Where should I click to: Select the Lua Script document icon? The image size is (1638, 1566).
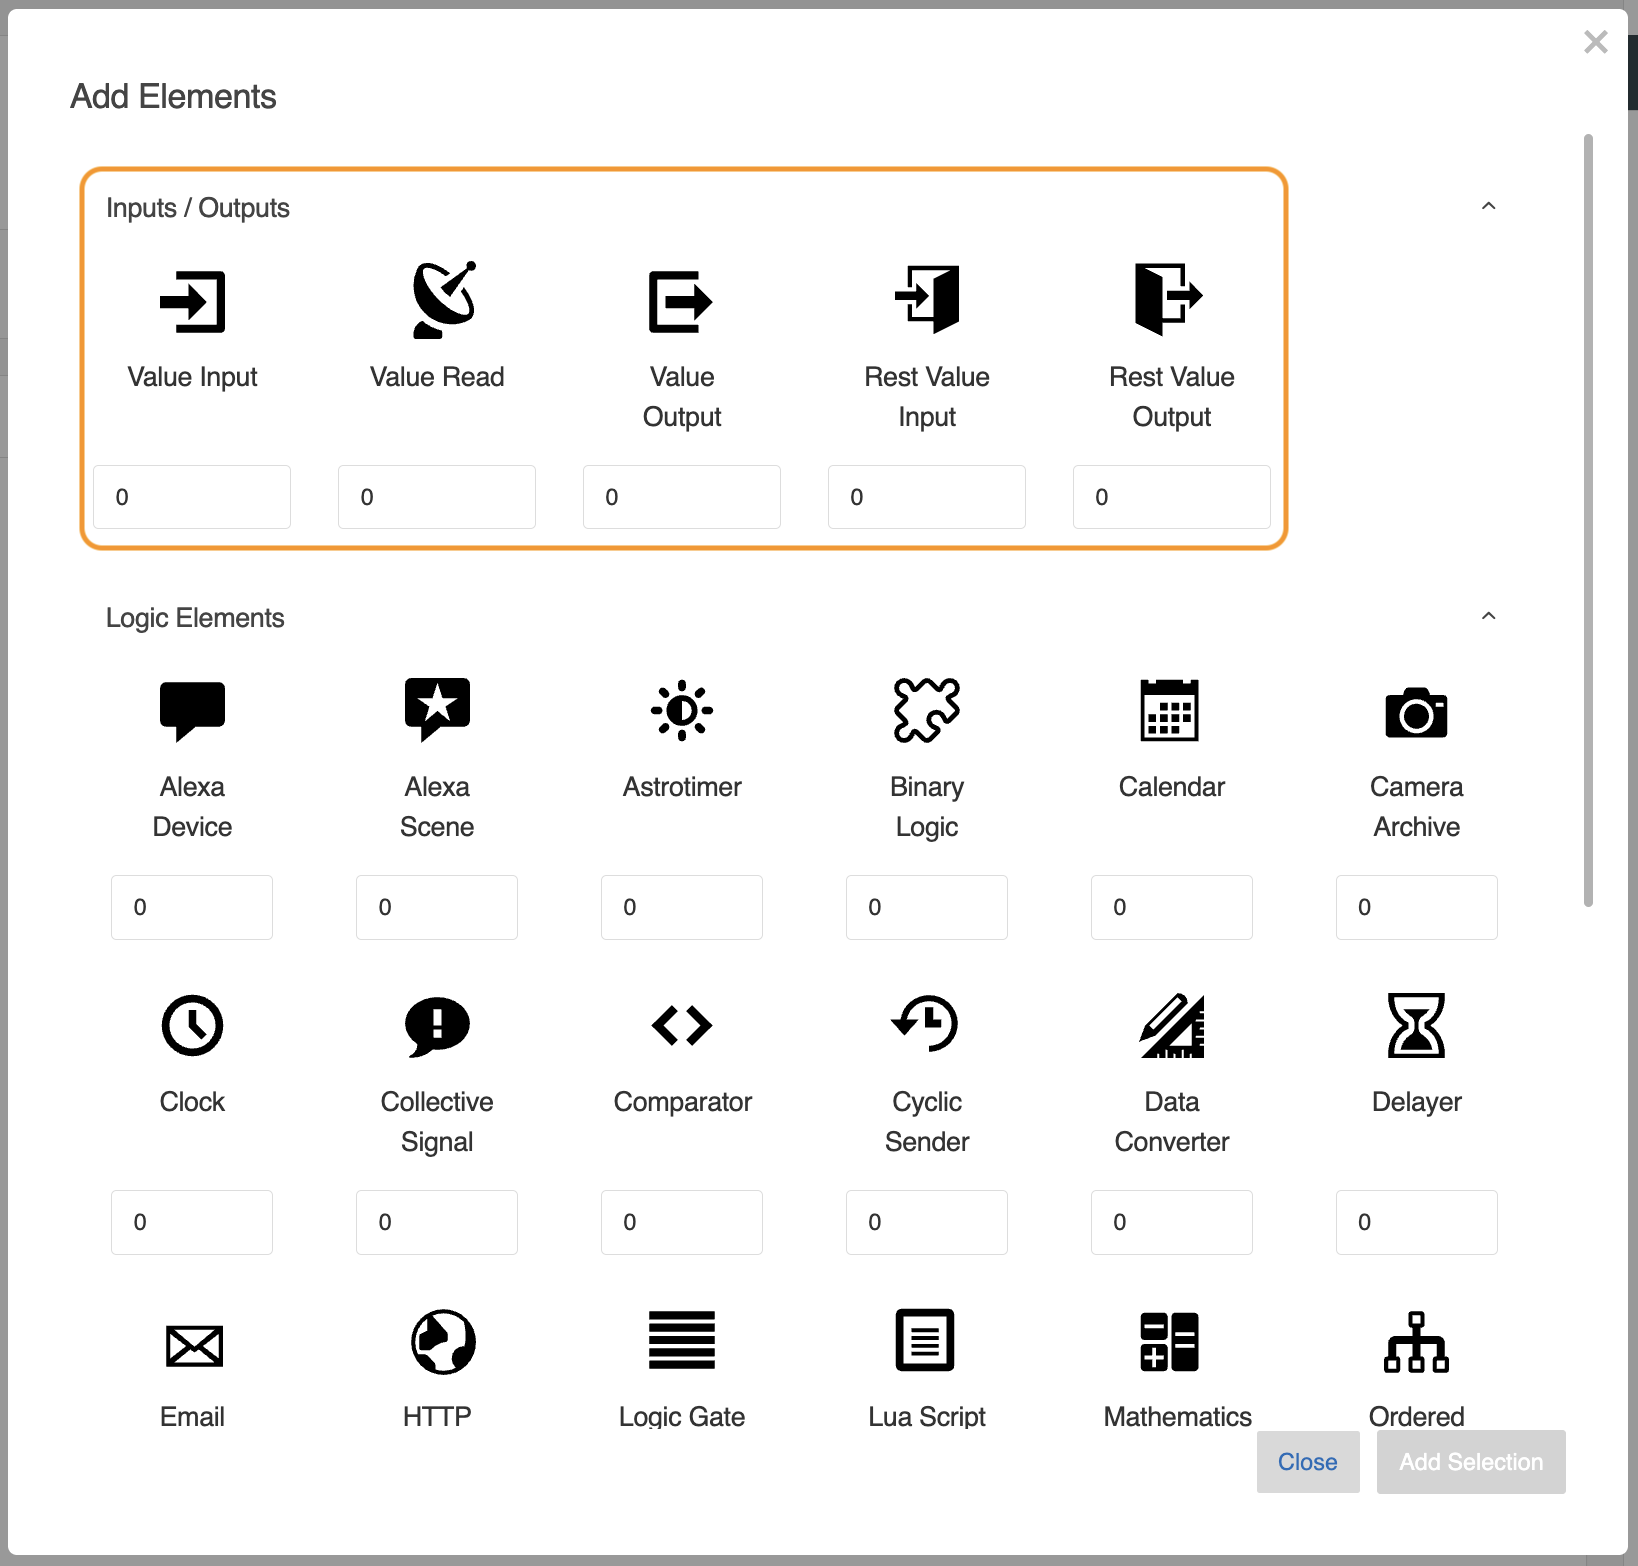click(925, 1340)
